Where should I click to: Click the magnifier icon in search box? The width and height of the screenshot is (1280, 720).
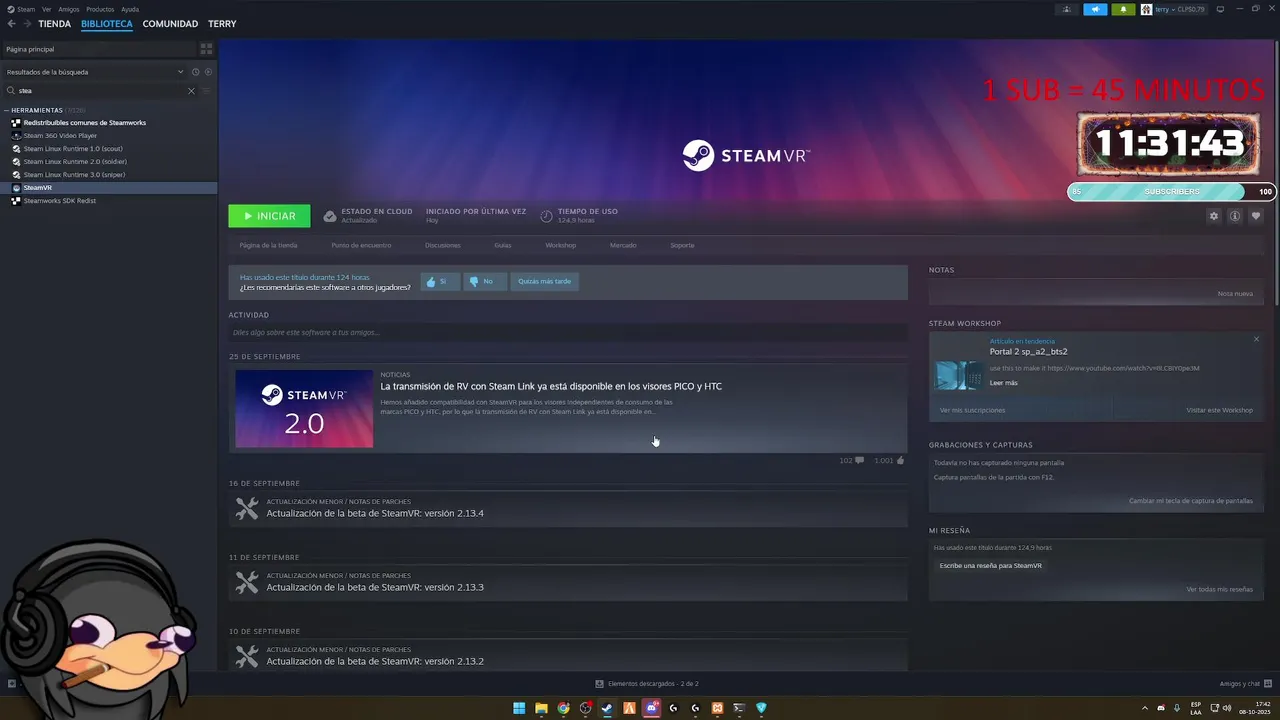(x=11, y=91)
